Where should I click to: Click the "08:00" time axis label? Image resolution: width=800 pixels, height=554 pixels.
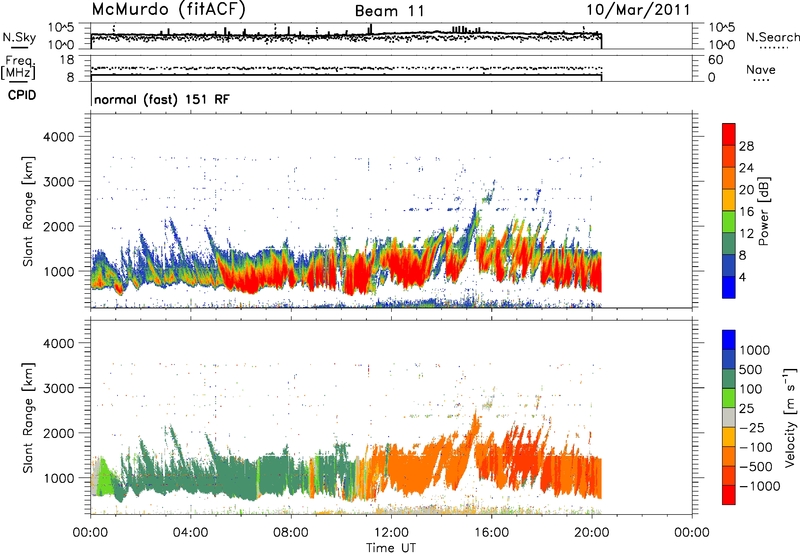coord(291,533)
